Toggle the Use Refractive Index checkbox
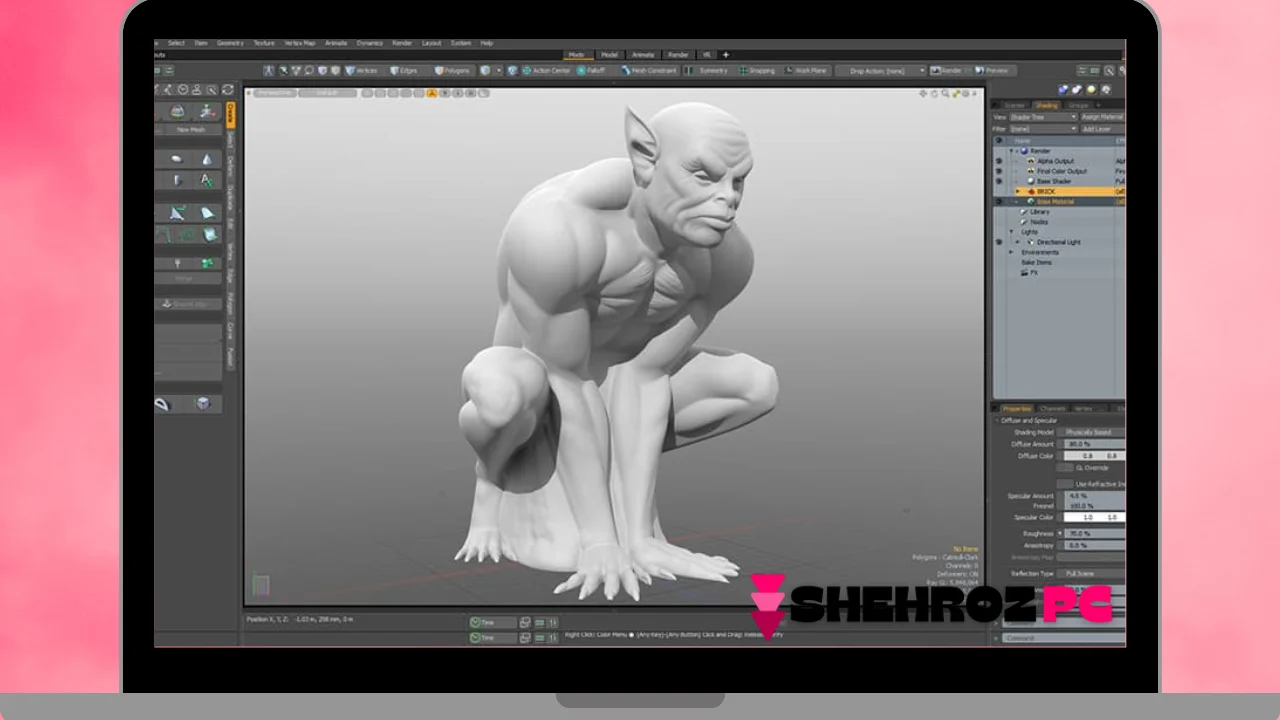Image resolution: width=1280 pixels, height=720 pixels. coord(1066,484)
